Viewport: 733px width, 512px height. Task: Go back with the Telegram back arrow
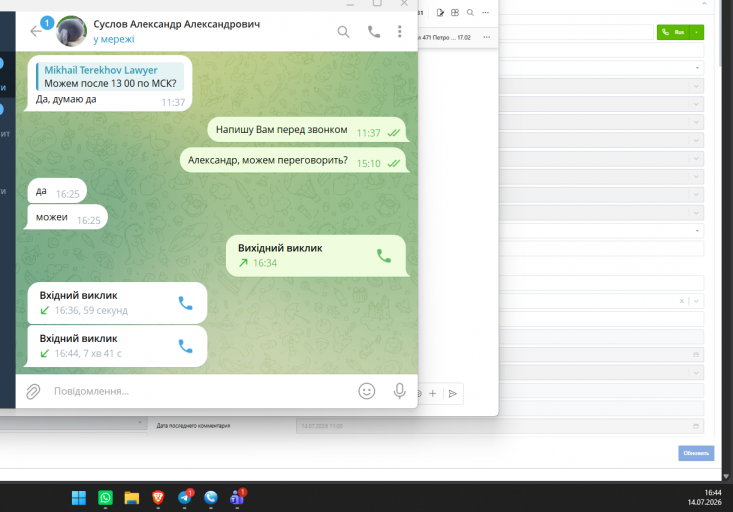click(x=36, y=31)
